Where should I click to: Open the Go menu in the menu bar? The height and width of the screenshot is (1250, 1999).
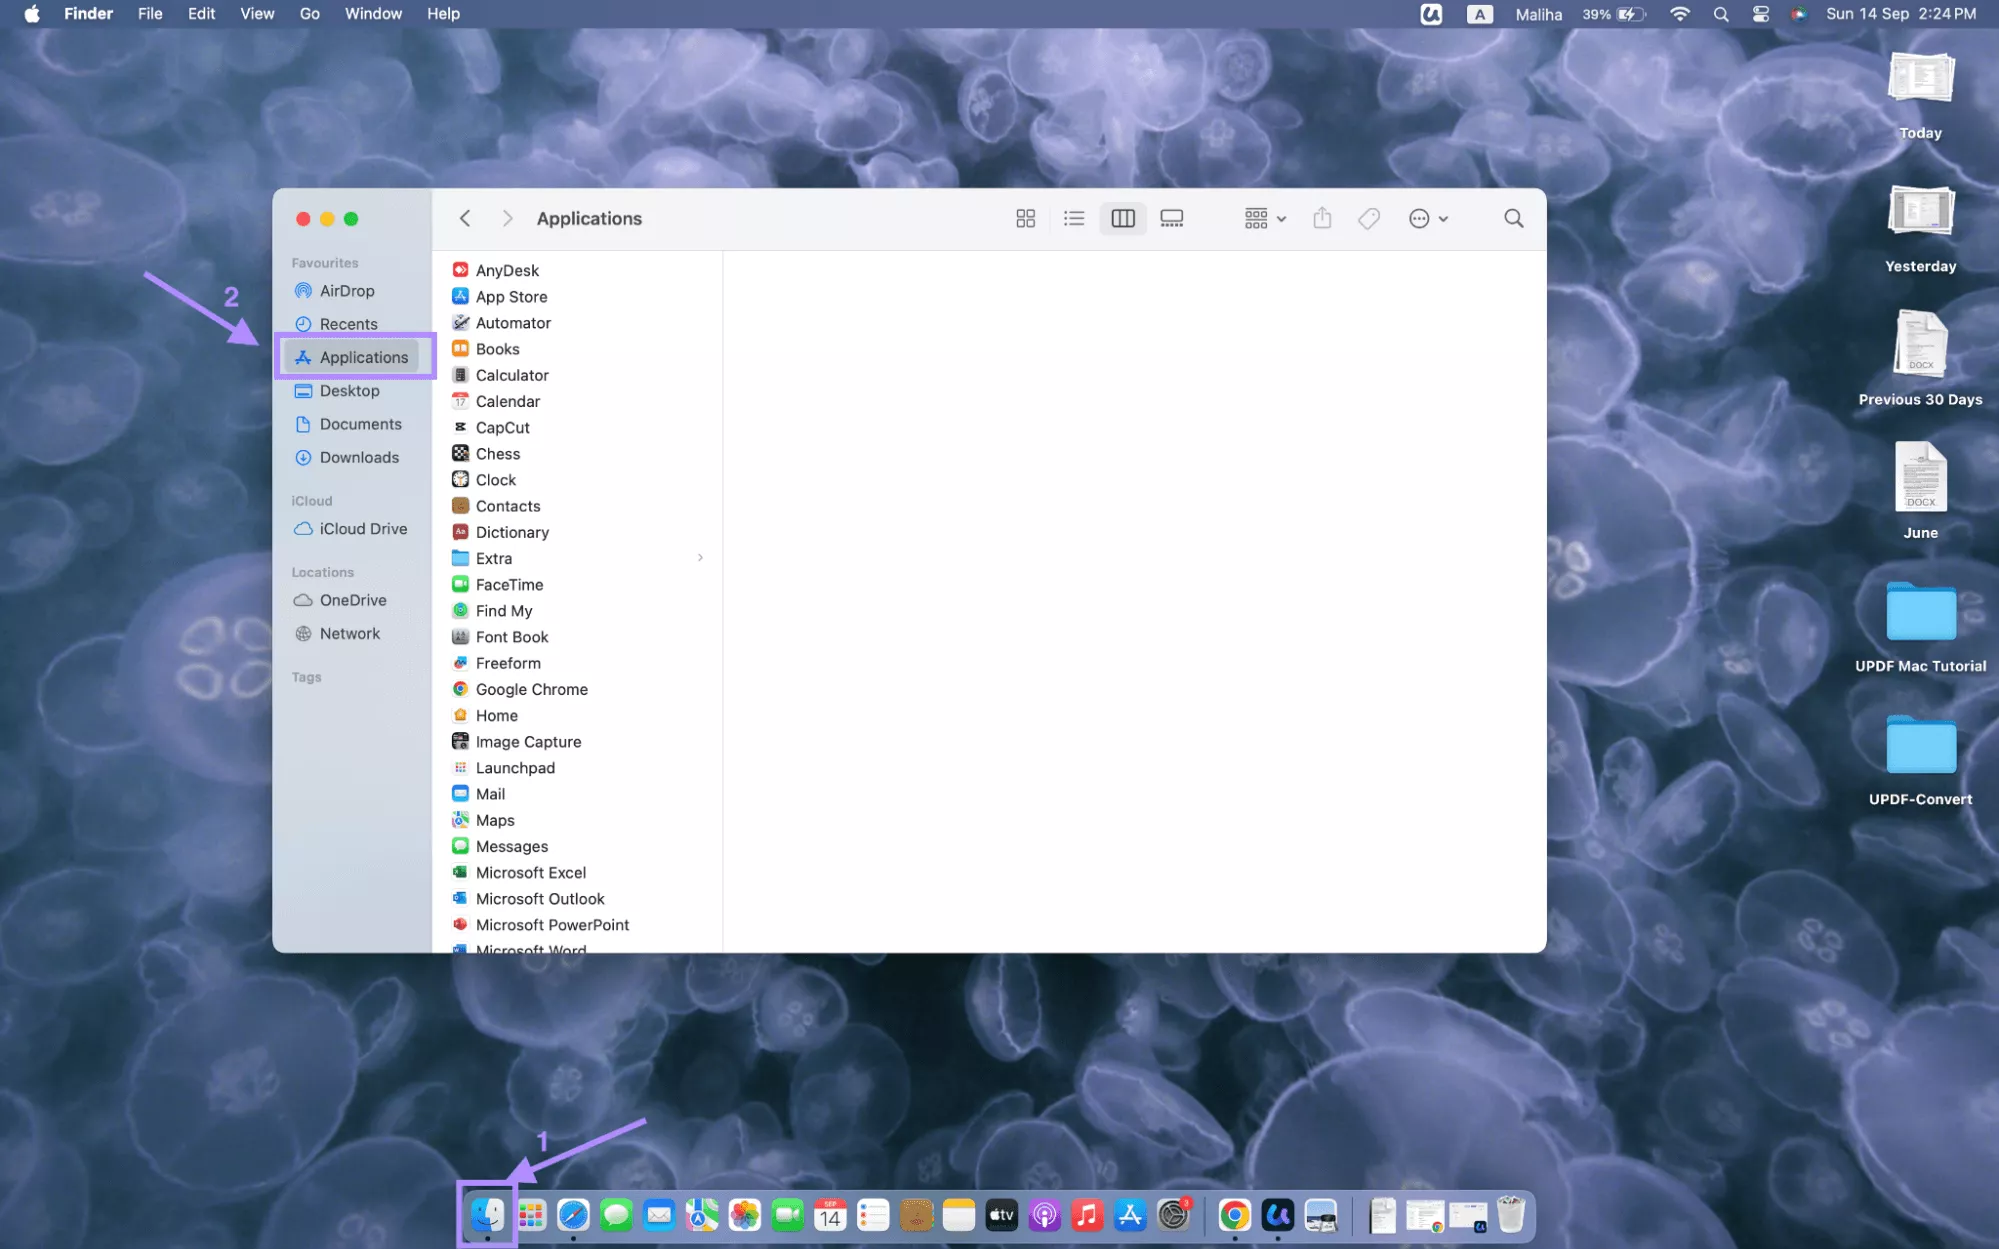309,14
